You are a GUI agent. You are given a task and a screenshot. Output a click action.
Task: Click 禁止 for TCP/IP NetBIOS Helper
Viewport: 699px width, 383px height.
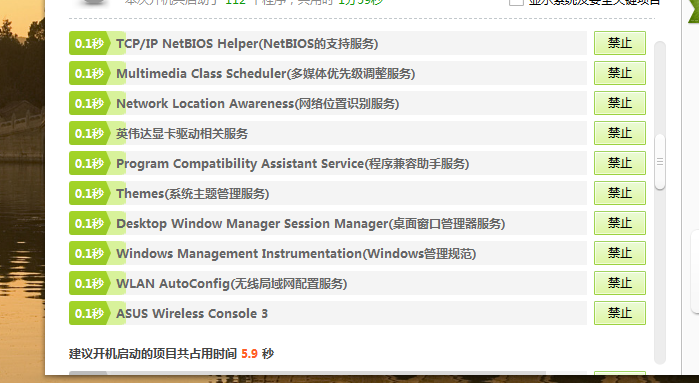click(620, 43)
